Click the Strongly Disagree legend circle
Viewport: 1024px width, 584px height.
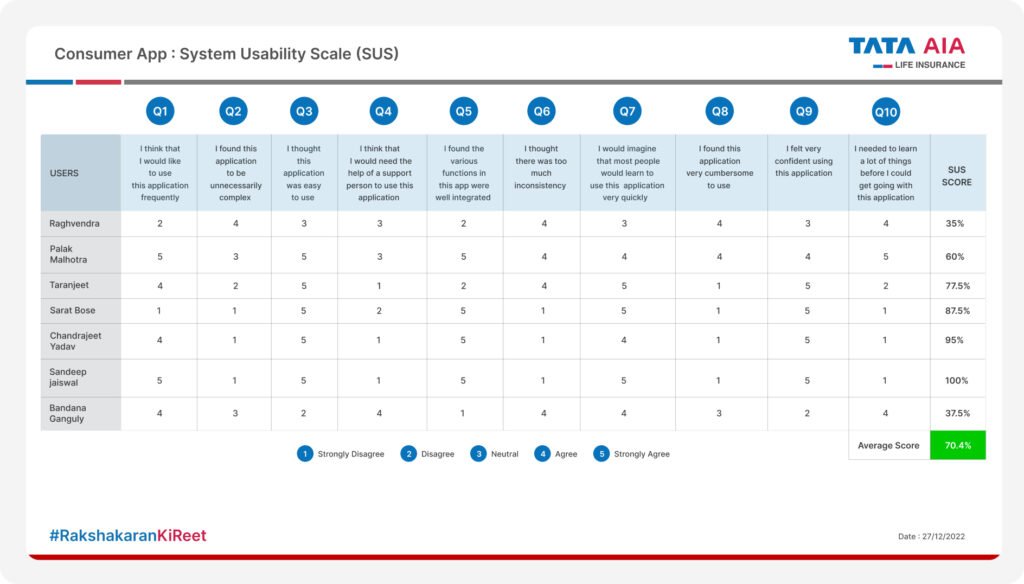click(x=305, y=454)
